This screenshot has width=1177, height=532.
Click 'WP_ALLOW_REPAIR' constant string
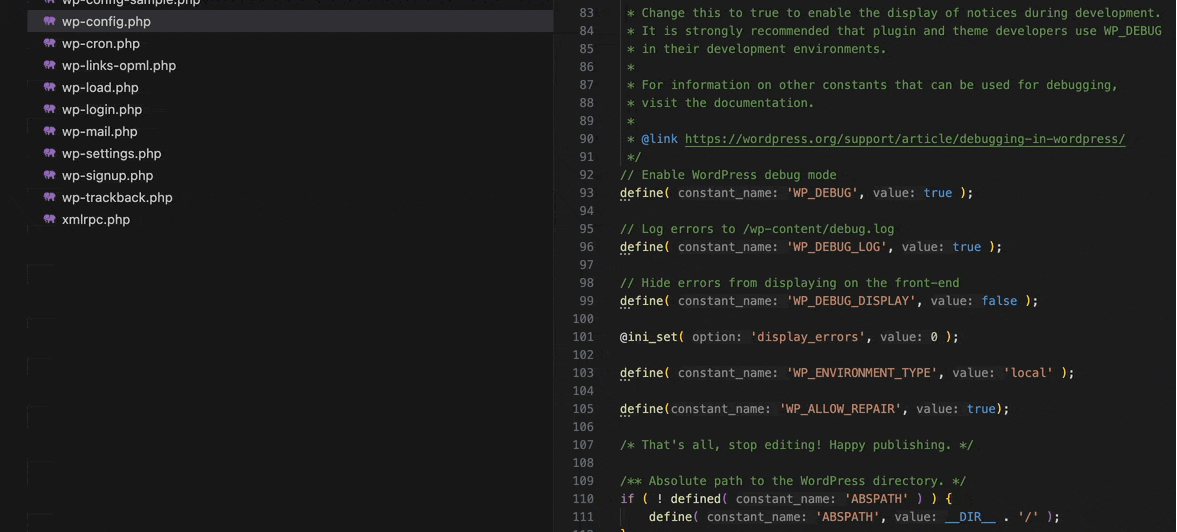tap(841, 409)
